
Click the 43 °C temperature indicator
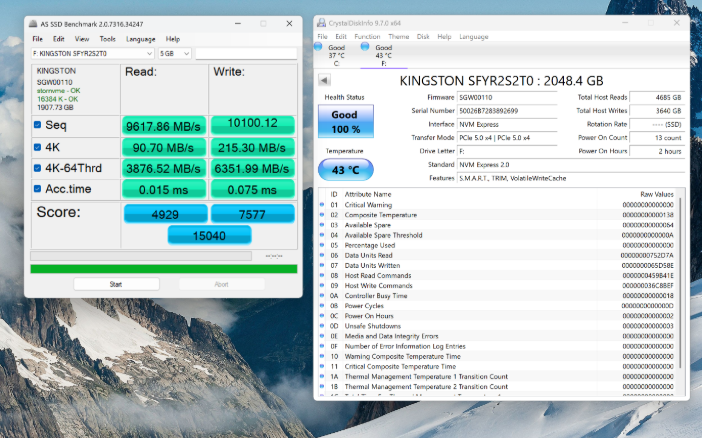click(x=344, y=170)
